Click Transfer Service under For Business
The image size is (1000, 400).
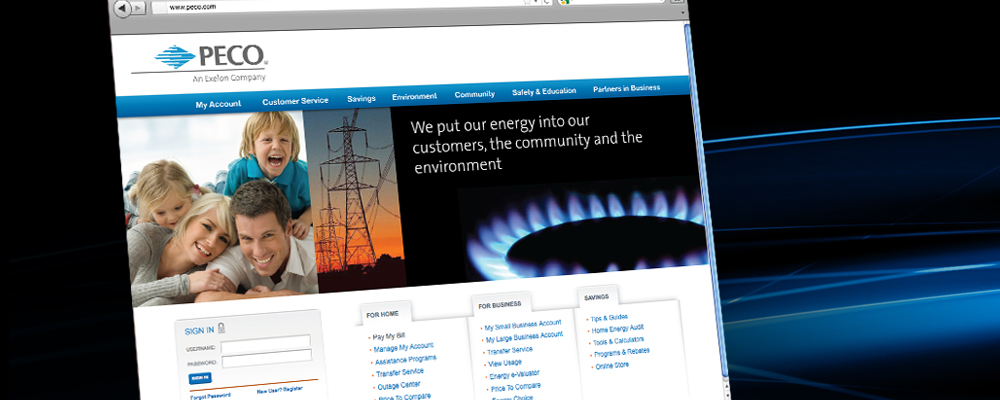(x=510, y=351)
